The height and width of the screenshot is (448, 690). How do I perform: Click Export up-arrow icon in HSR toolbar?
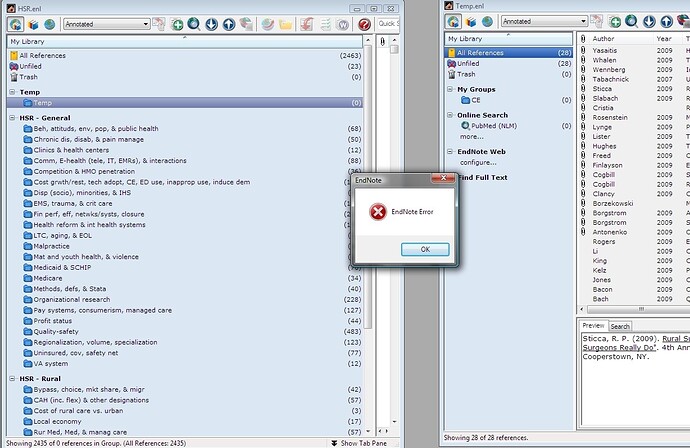point(229,24)
